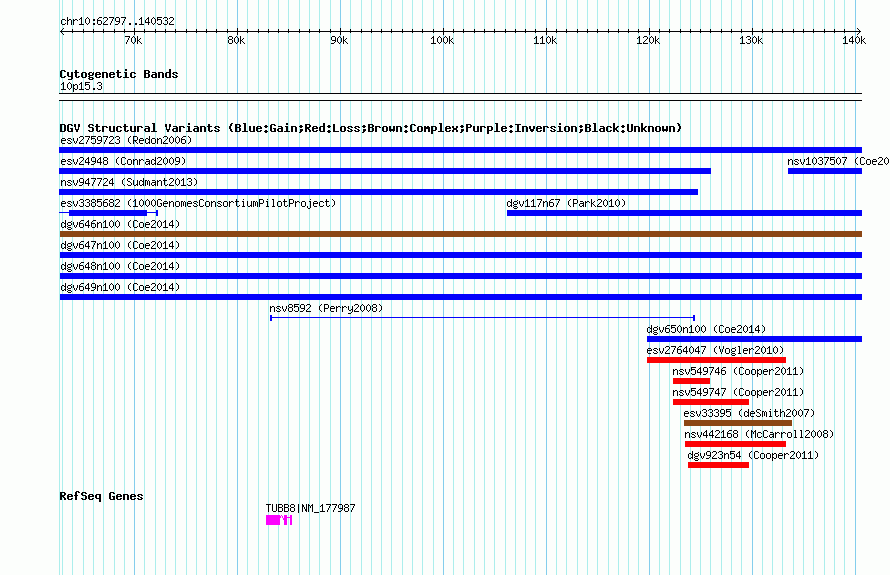Screen dimensions: 890x575
Task: Open the nsv1037507 variant label
Action: click(838, 161)
